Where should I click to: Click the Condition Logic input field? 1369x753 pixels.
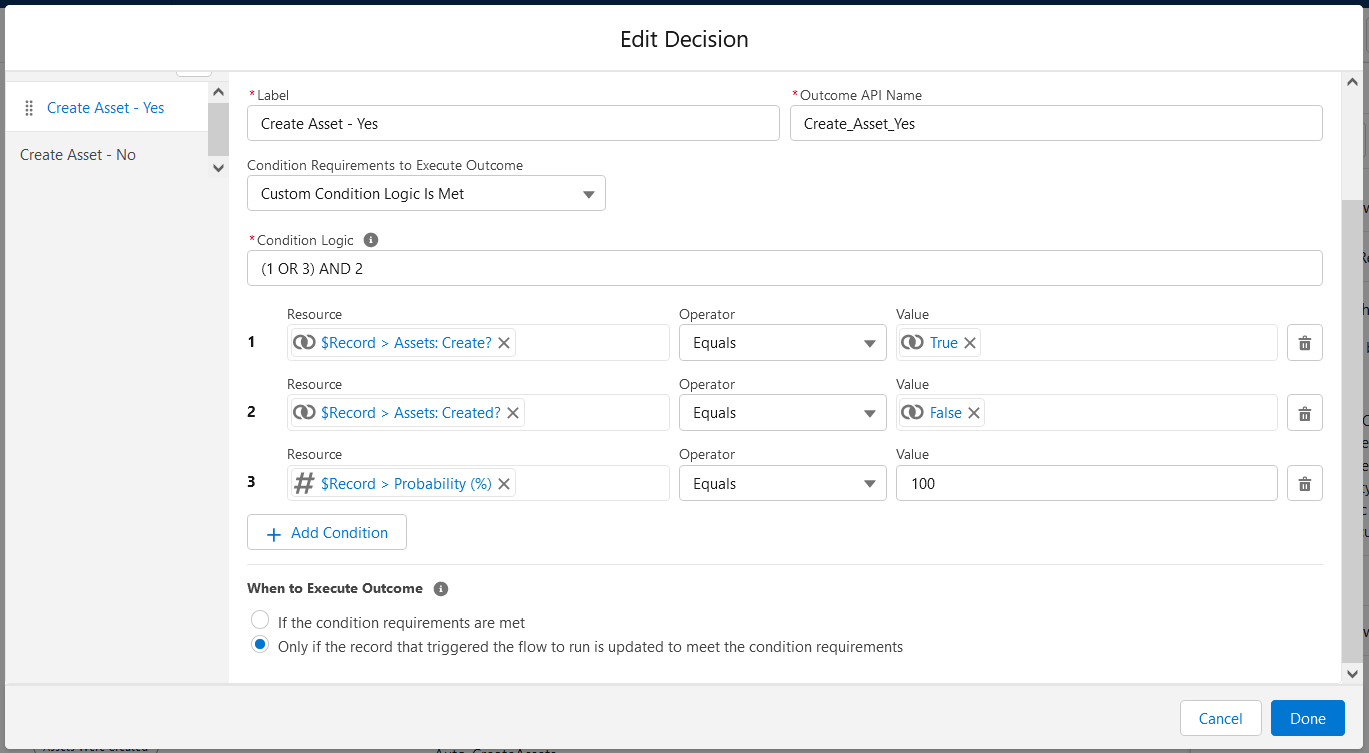click(784, 268)
